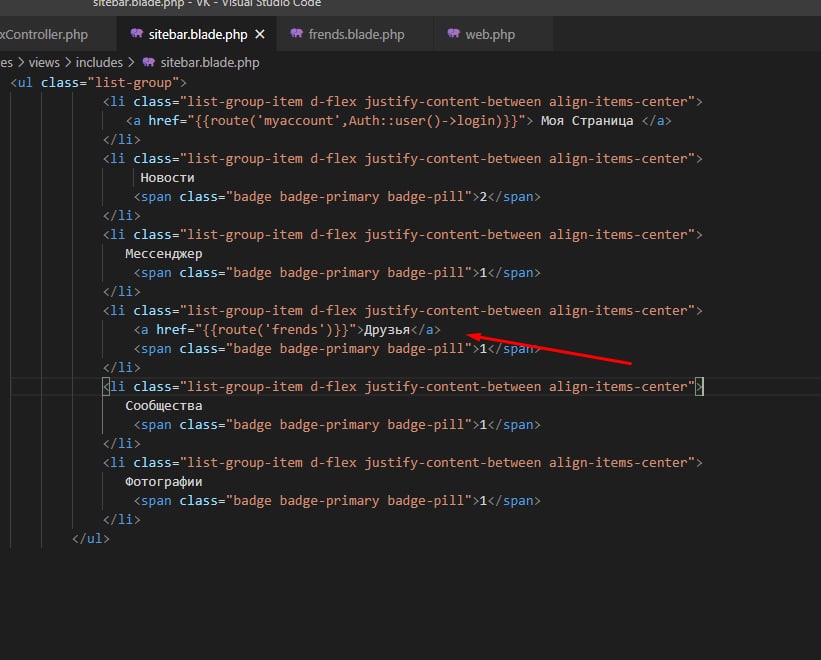This screenshot has height=660, width=821.
Task: Click the word Сообщества in code
Action: click(163, 406)
